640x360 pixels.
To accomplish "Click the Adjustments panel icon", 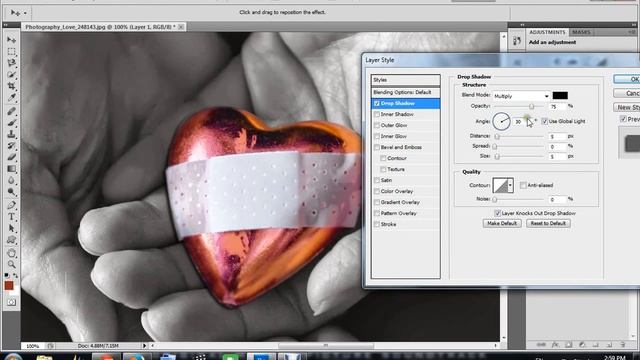I will (x=517, y=40).
